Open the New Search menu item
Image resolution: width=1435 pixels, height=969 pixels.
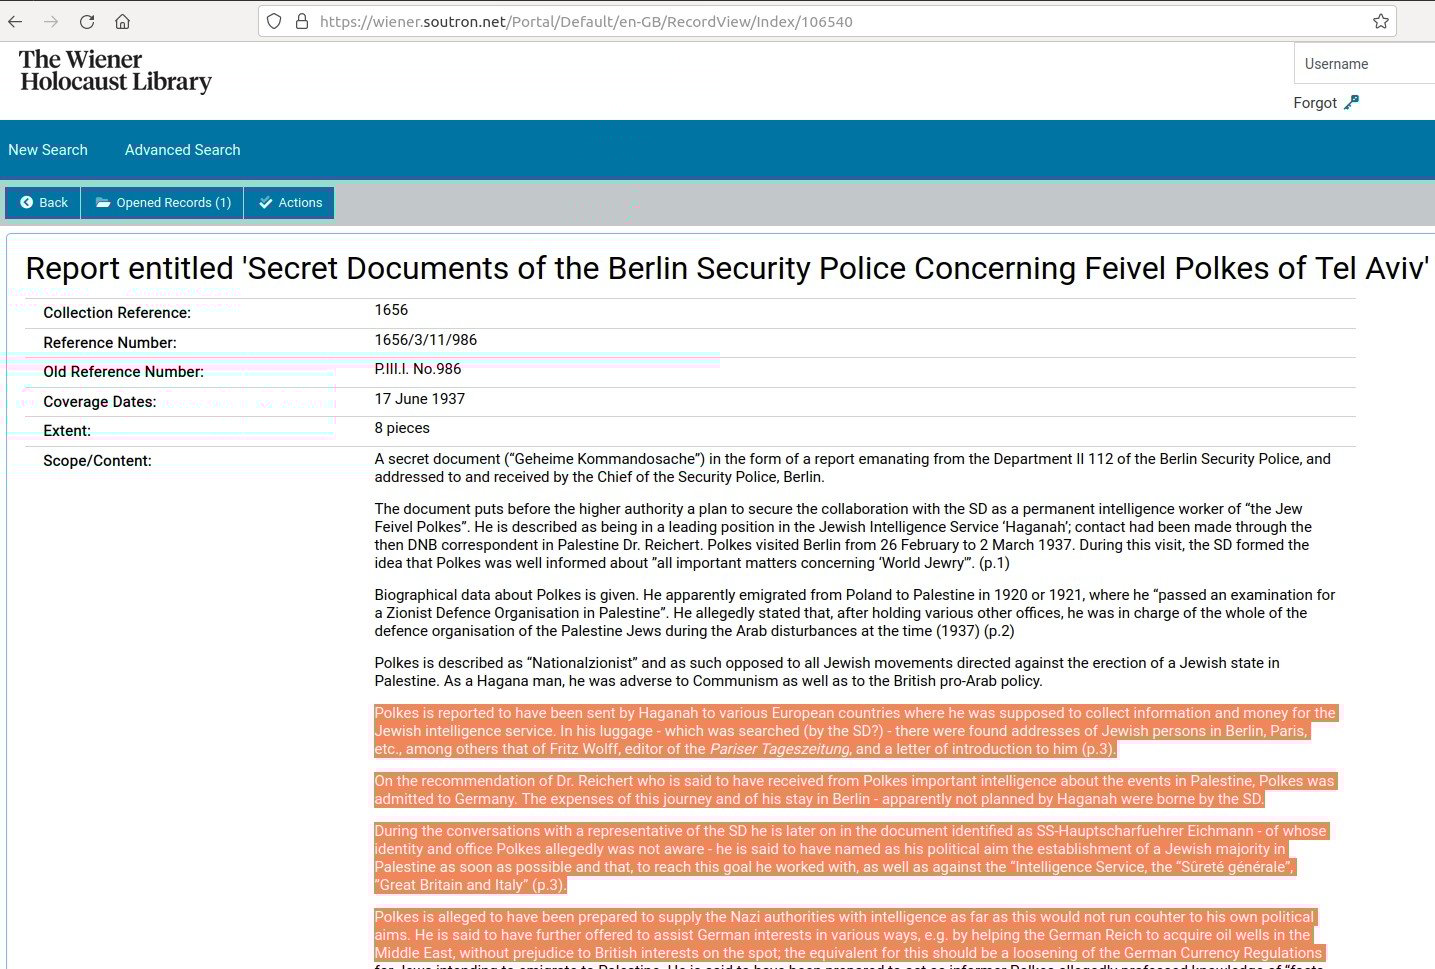(48, 150)
